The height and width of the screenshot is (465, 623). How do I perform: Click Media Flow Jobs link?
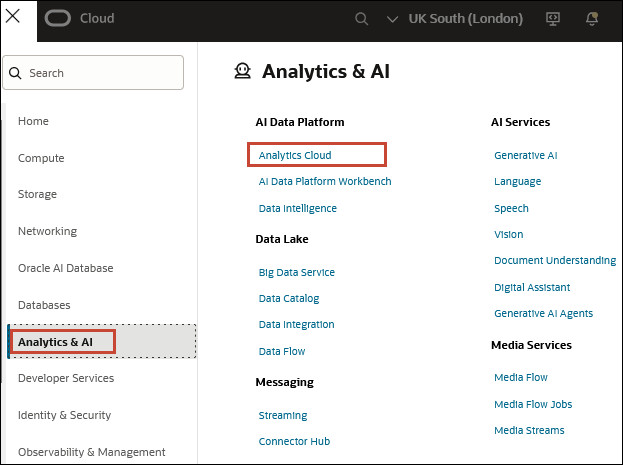point(533,404)
